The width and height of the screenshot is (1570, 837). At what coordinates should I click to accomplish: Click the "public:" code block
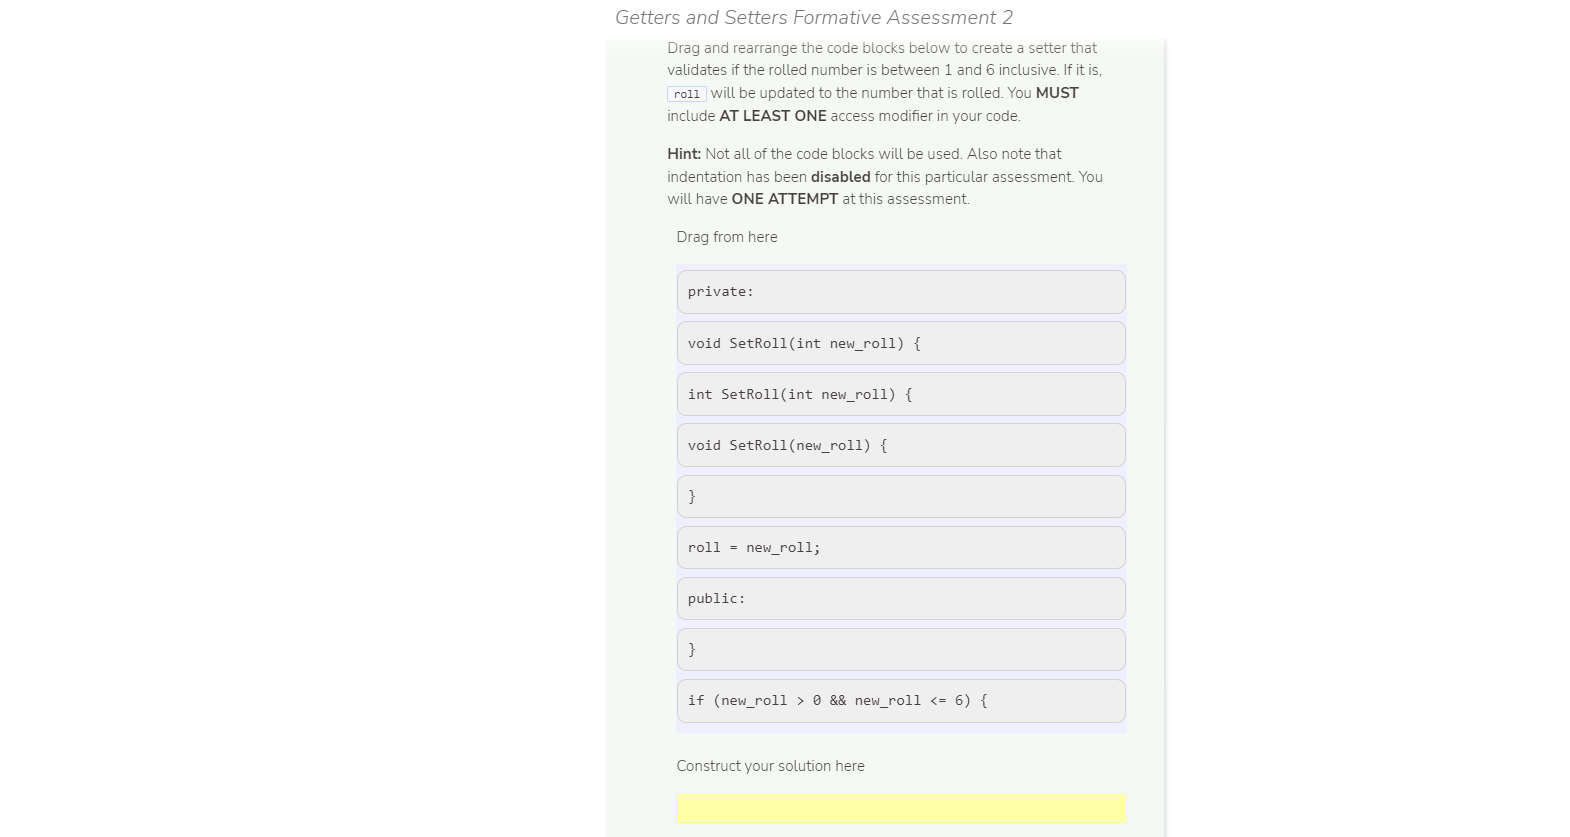coord(900,598)
